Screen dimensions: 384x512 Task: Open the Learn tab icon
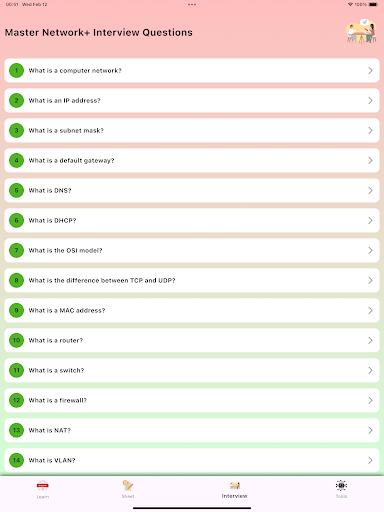click(43, 485)
